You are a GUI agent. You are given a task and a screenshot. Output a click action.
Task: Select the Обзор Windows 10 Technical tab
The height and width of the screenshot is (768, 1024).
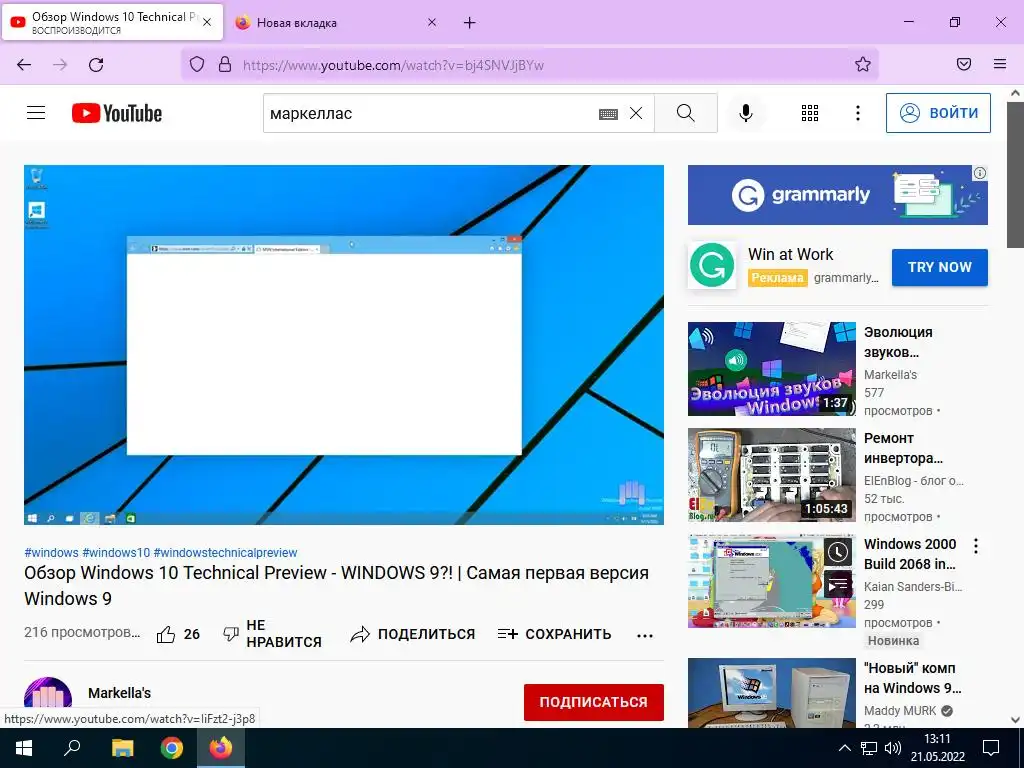click(113, 23)
